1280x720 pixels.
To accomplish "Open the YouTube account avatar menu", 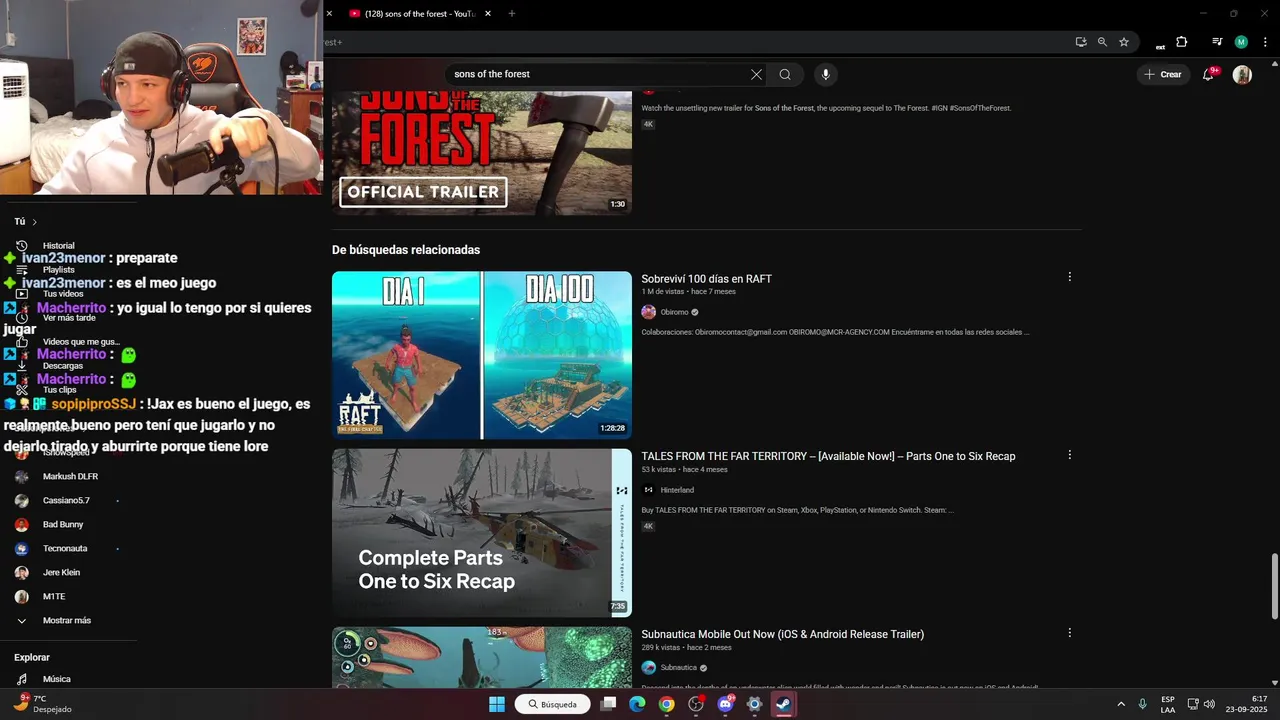I will pos(1242,74).
